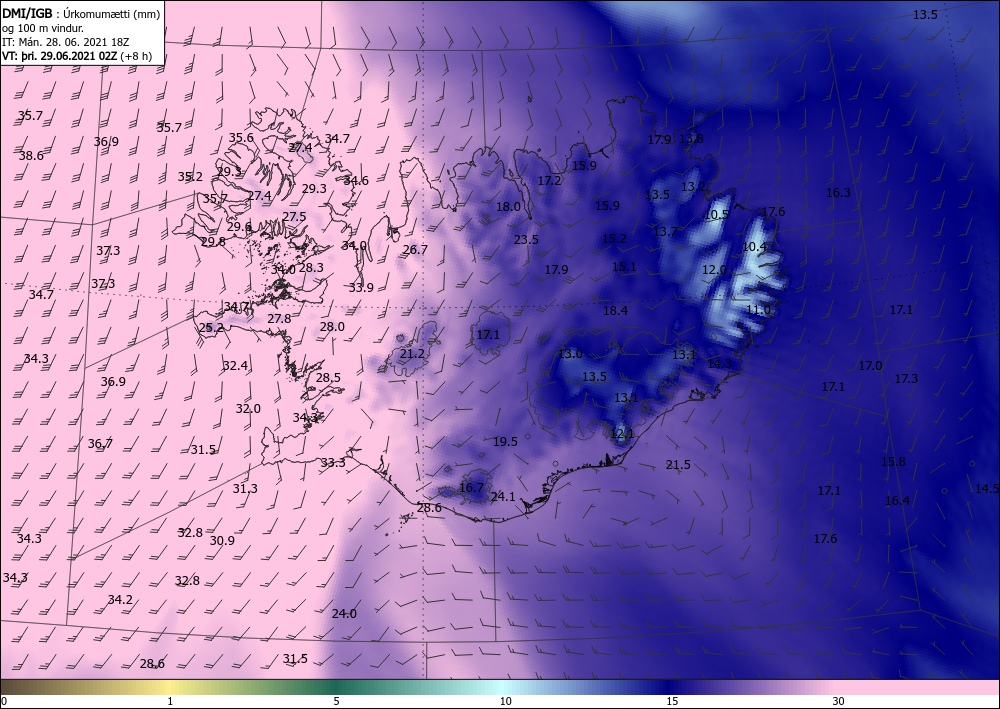Click the map value 17.3

pos(906,379)
